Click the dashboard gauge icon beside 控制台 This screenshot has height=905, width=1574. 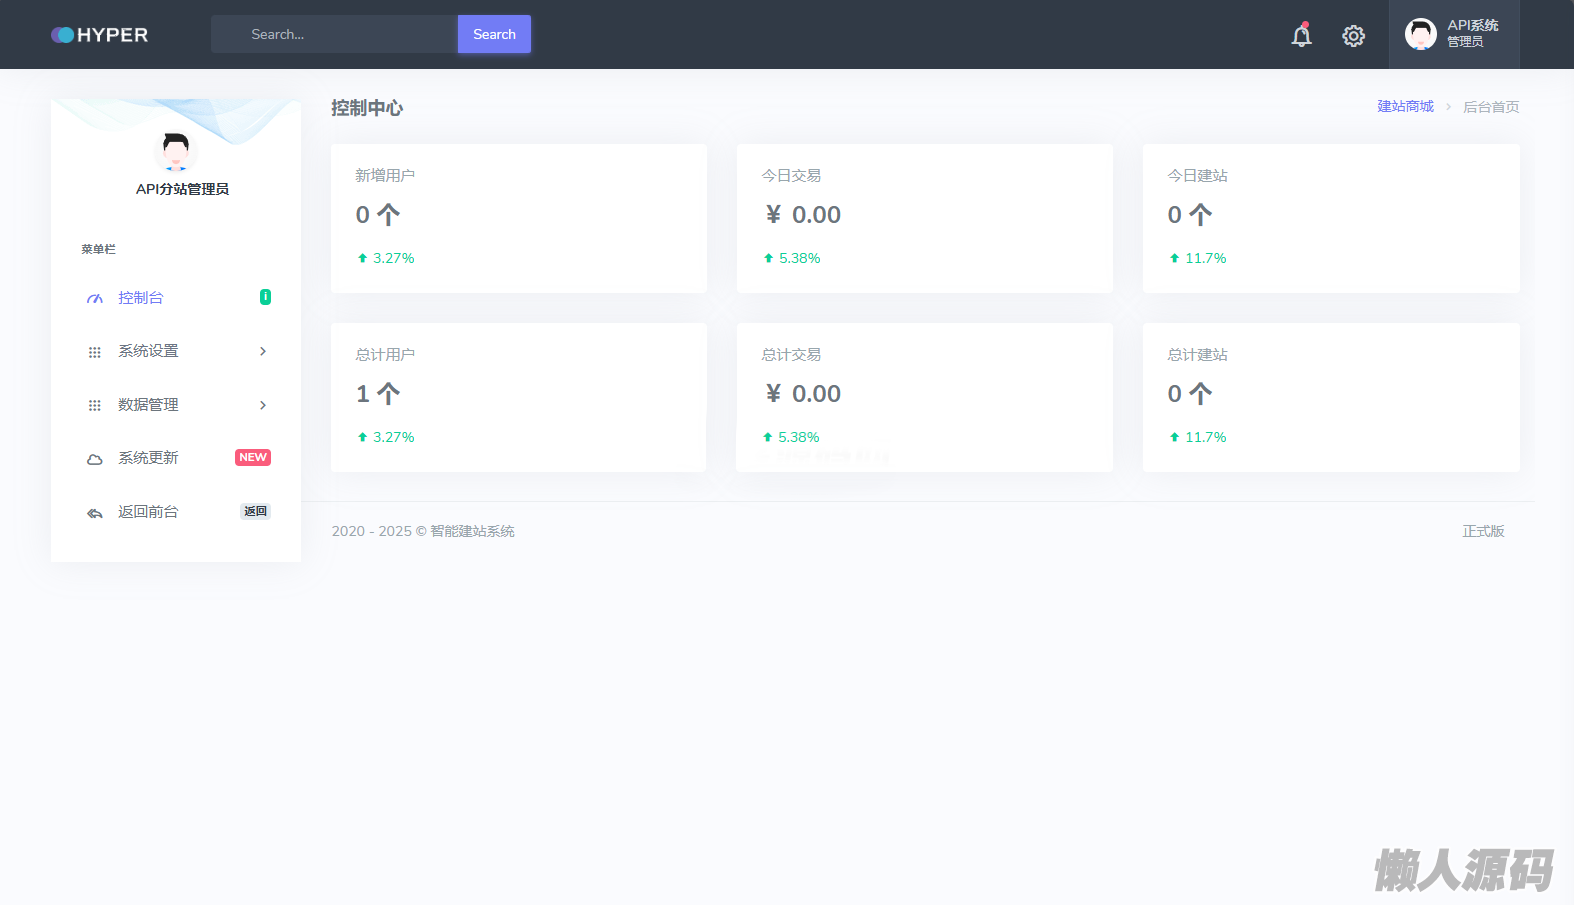95,299
